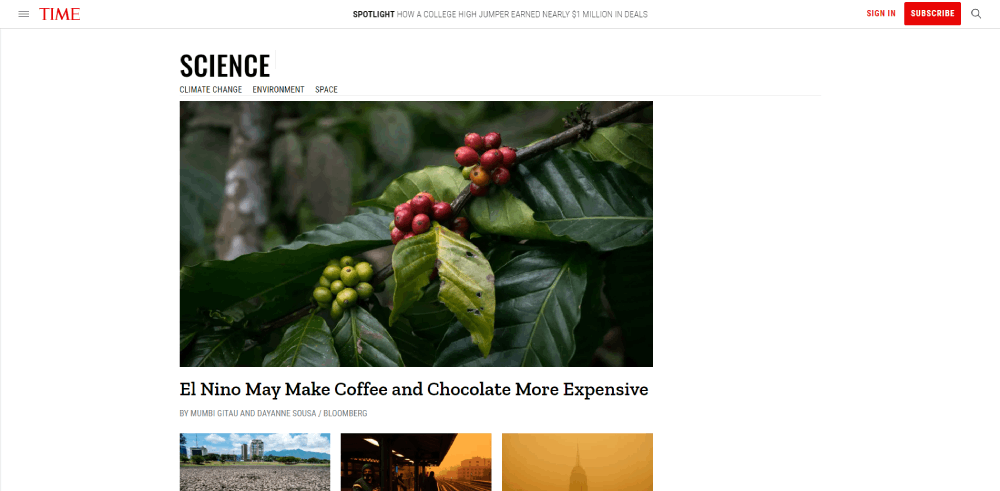Image resolution: width=1000 pixels, height=491 pixels.
Task: Click the Bloomberg source credit
Action: point(345,413)
